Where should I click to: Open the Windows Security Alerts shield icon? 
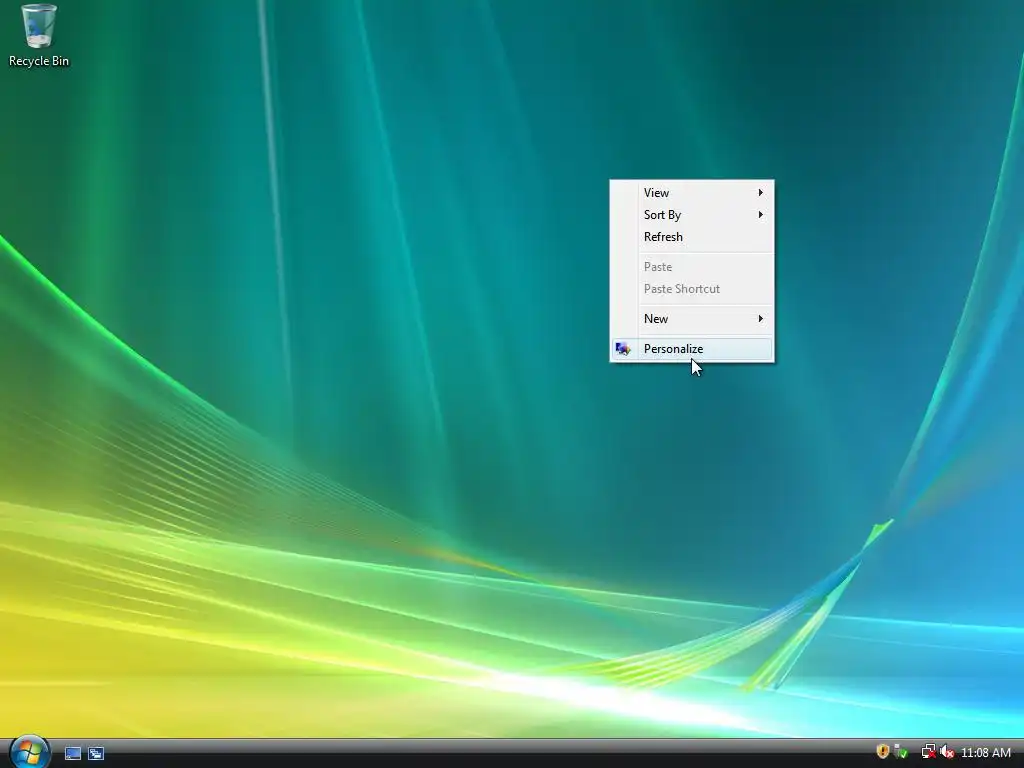click(x=882, y=752)
